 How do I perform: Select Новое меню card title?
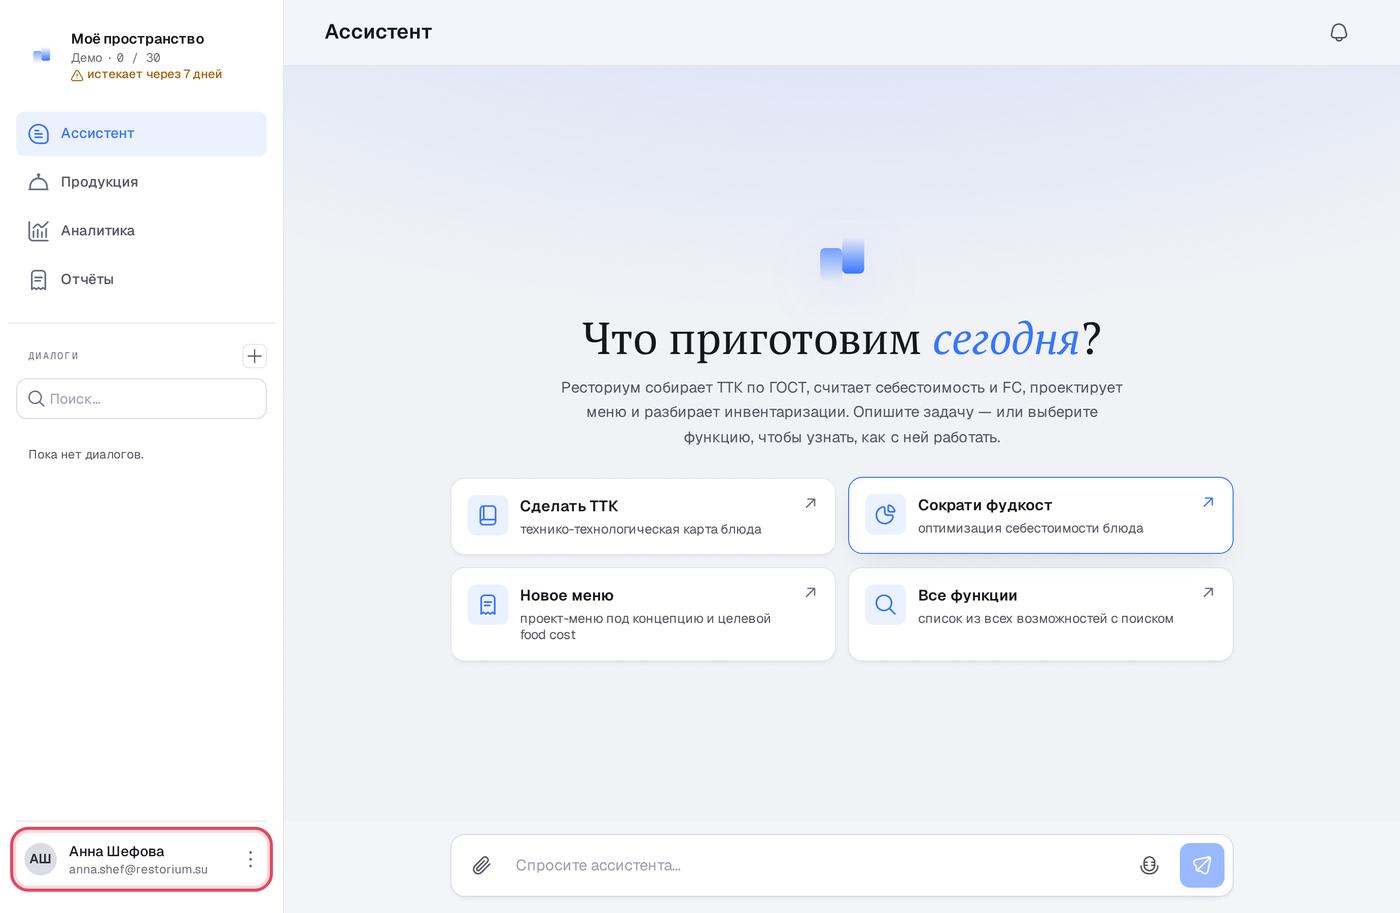click(x=567, y=595)
